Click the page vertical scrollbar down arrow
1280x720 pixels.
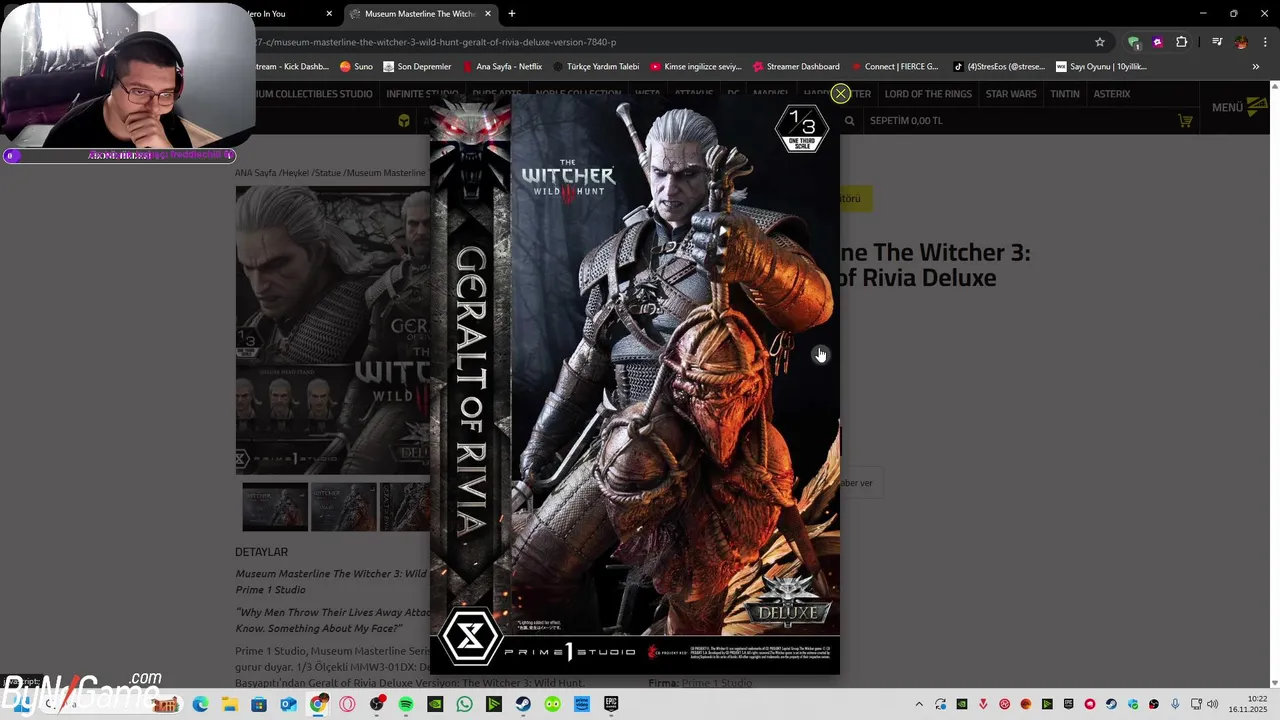tap(1274, 683)
